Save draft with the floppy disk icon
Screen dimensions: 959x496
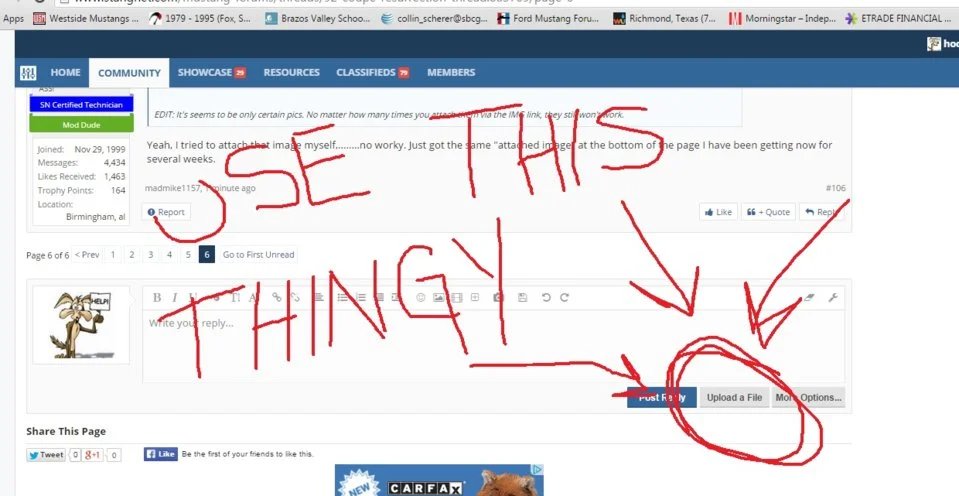[x=522, y=298]
